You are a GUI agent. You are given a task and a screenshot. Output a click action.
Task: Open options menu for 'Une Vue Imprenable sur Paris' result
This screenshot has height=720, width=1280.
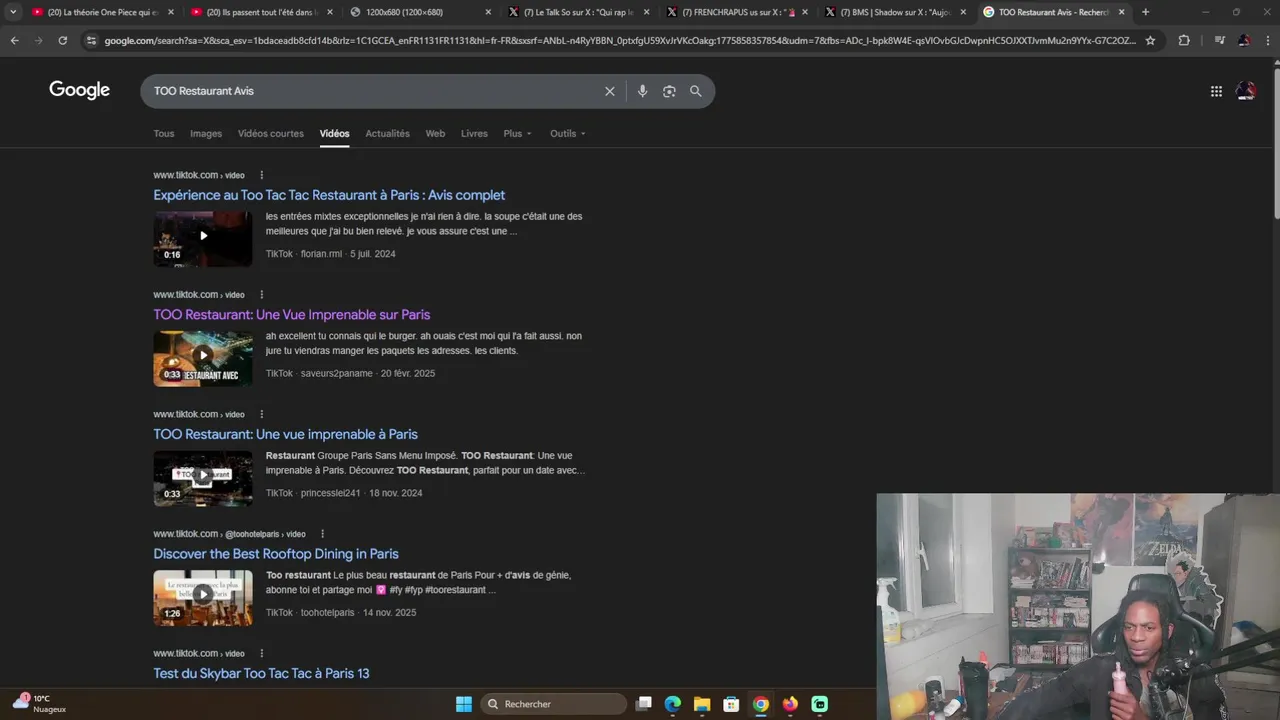click(262, 295)
